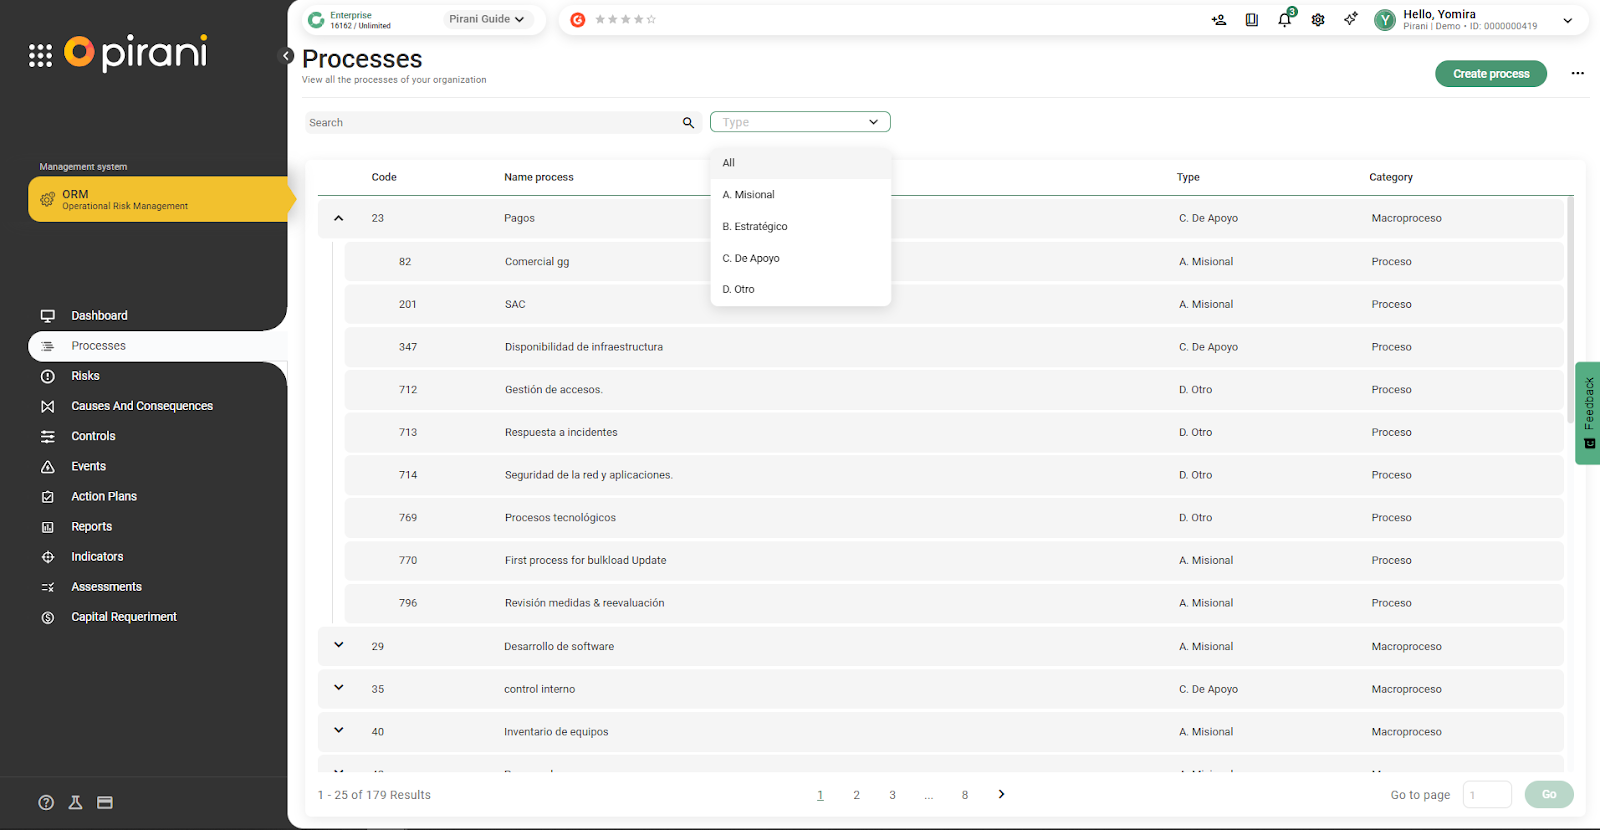Select 'B. Estratégico' from Type list
Image resolution: width=1600 pixels, height=830 pixels.
coord(755,227)
